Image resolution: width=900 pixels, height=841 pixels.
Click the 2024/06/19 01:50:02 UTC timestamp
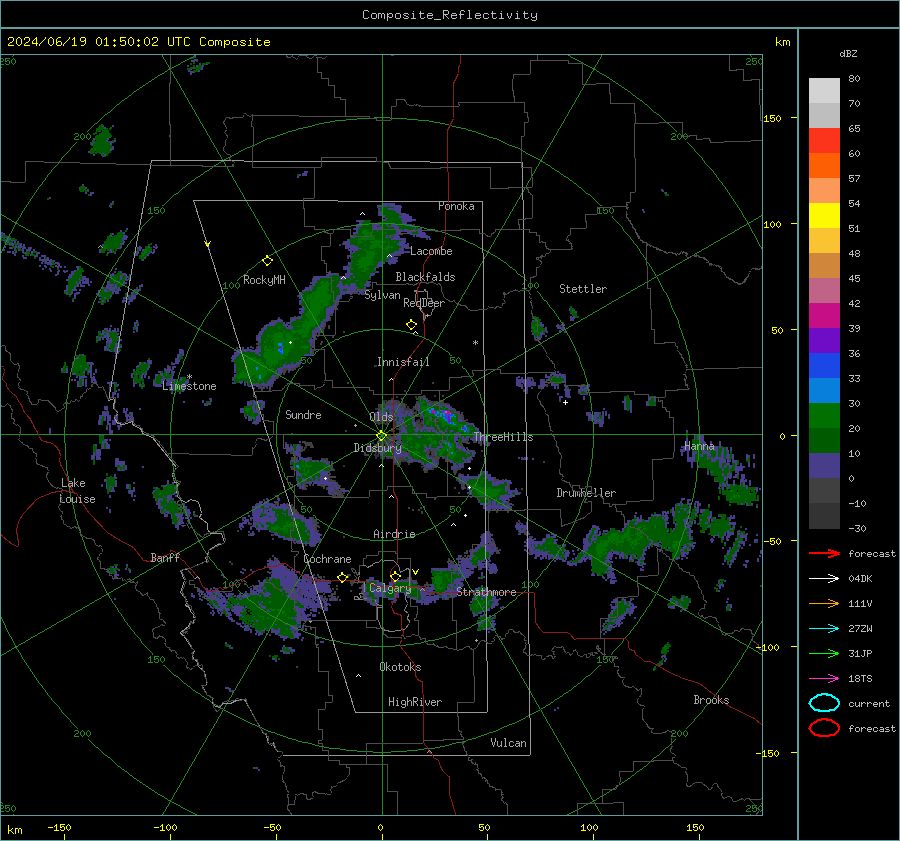(x=101, y=42)
